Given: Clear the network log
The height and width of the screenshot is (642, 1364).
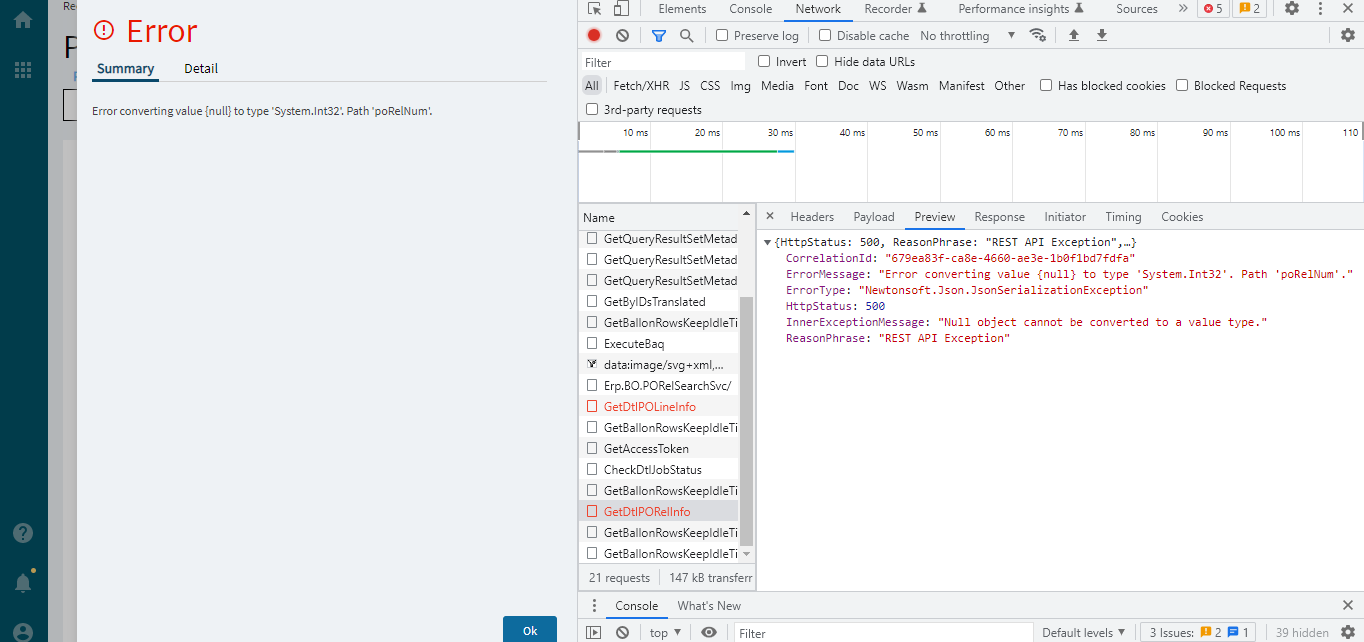Looking at the screenshot, I should tap(622, 35).
